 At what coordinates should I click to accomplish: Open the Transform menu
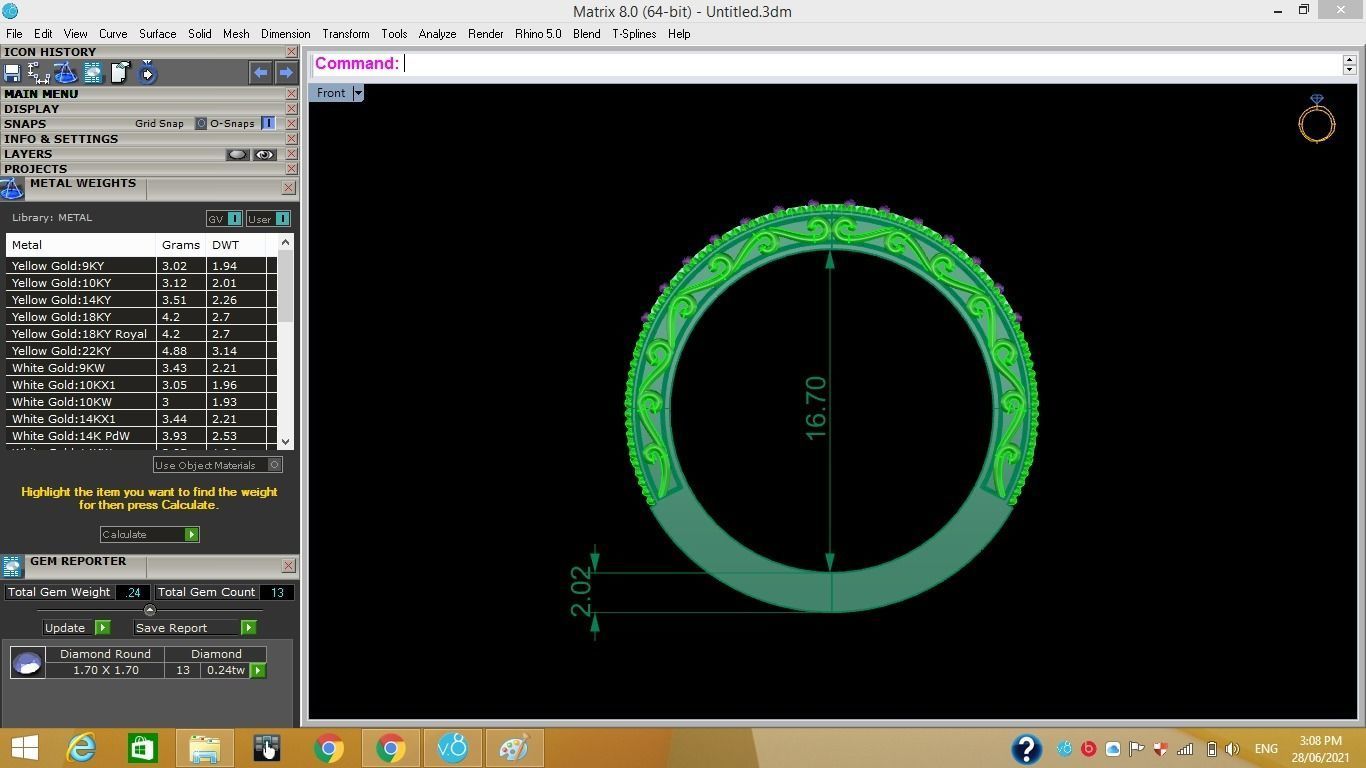click(x=346, y=34)
